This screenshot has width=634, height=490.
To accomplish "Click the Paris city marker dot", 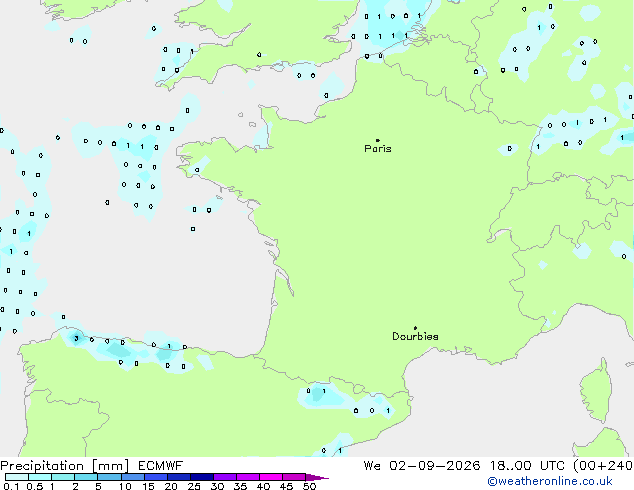I will pyautogui.click(x=378, y=140).
